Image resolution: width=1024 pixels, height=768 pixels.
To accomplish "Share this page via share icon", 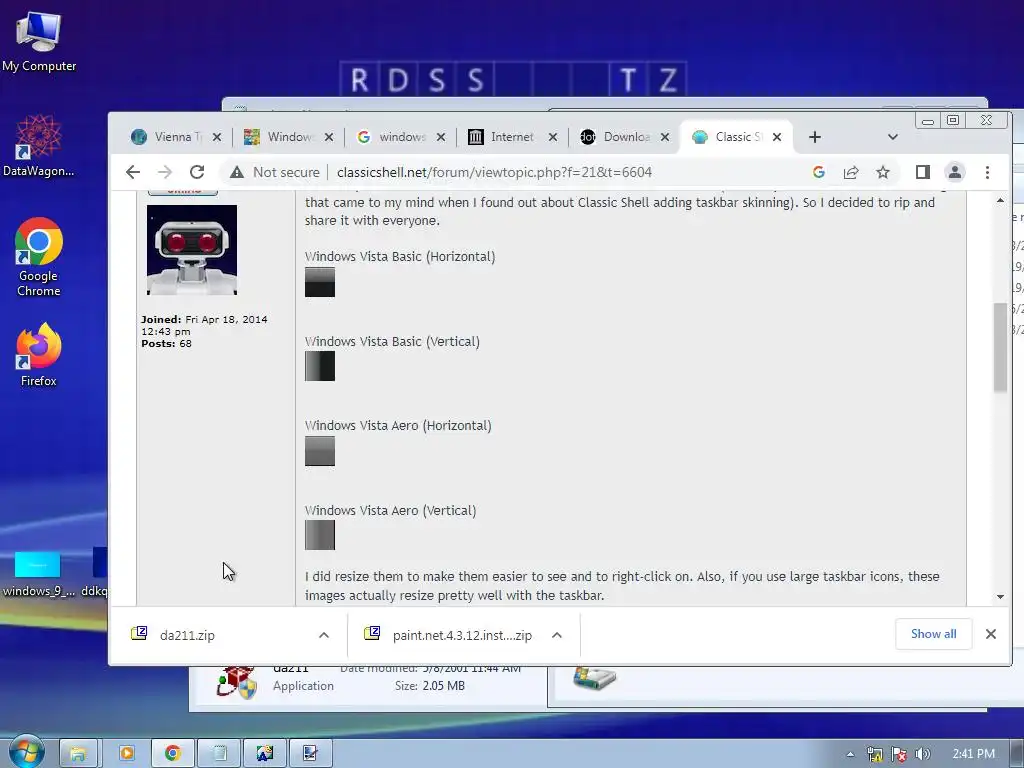I will click(851, 172).
